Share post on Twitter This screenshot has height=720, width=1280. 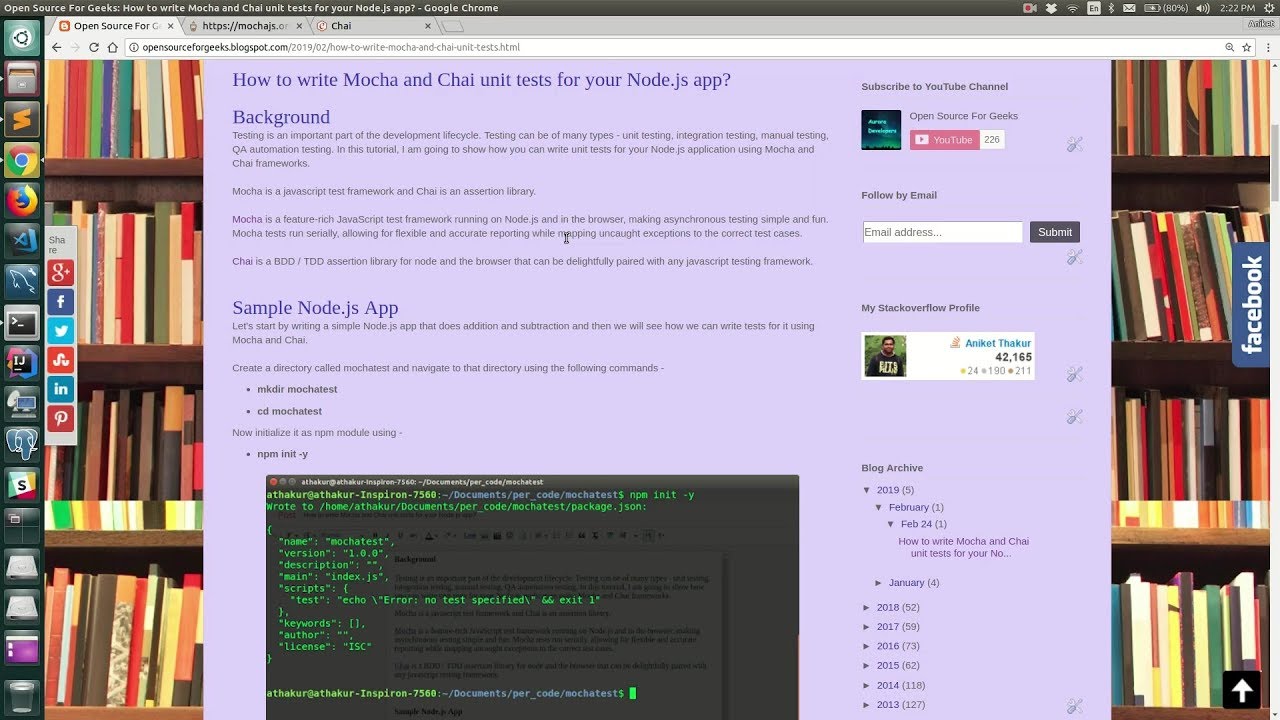coord(61,330)
